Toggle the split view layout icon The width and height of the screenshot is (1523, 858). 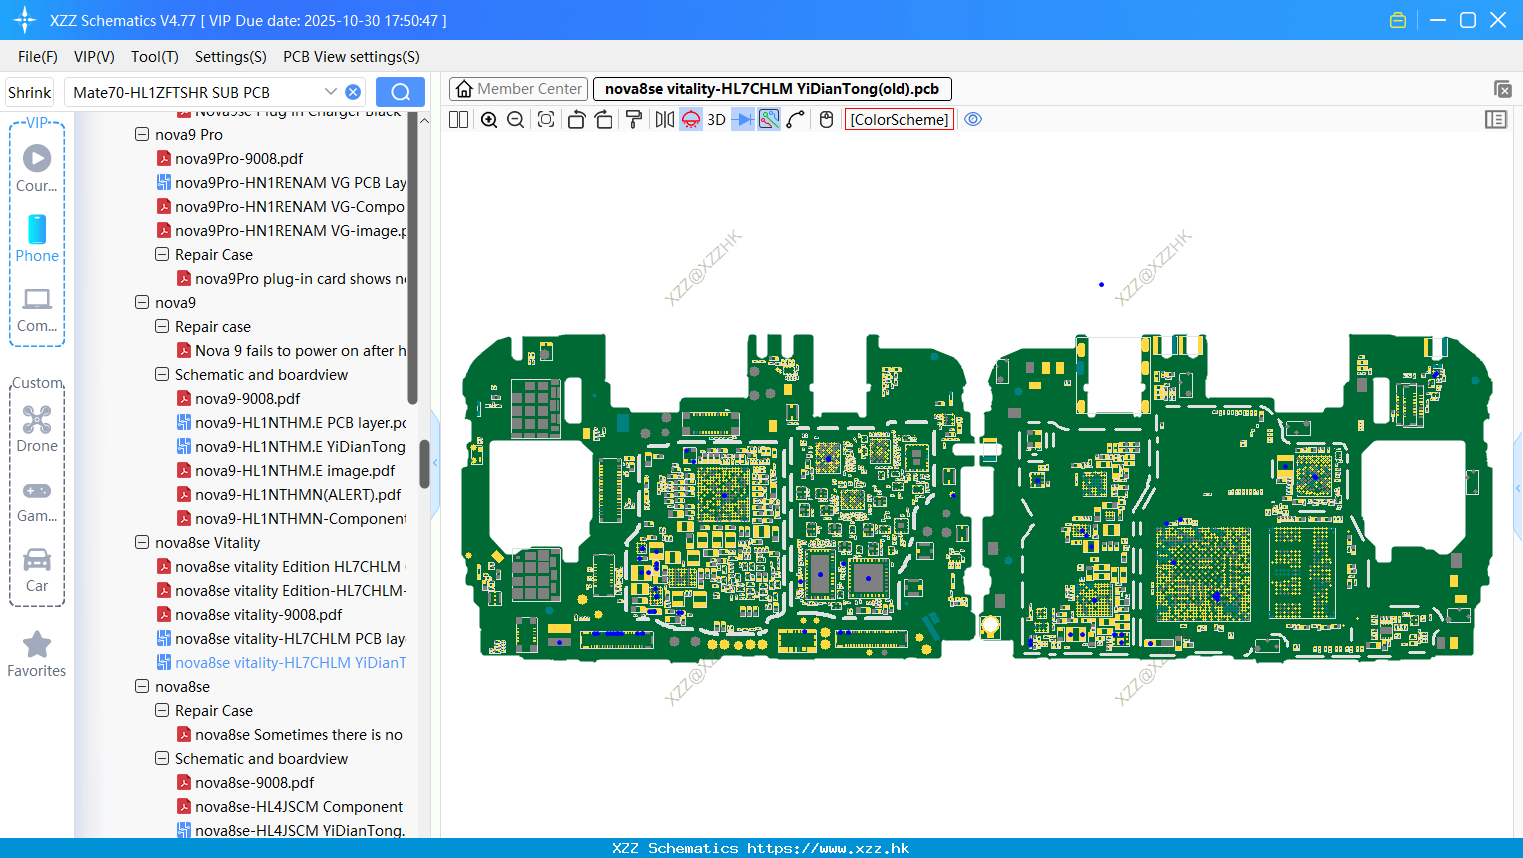click(x=458, y=120)
